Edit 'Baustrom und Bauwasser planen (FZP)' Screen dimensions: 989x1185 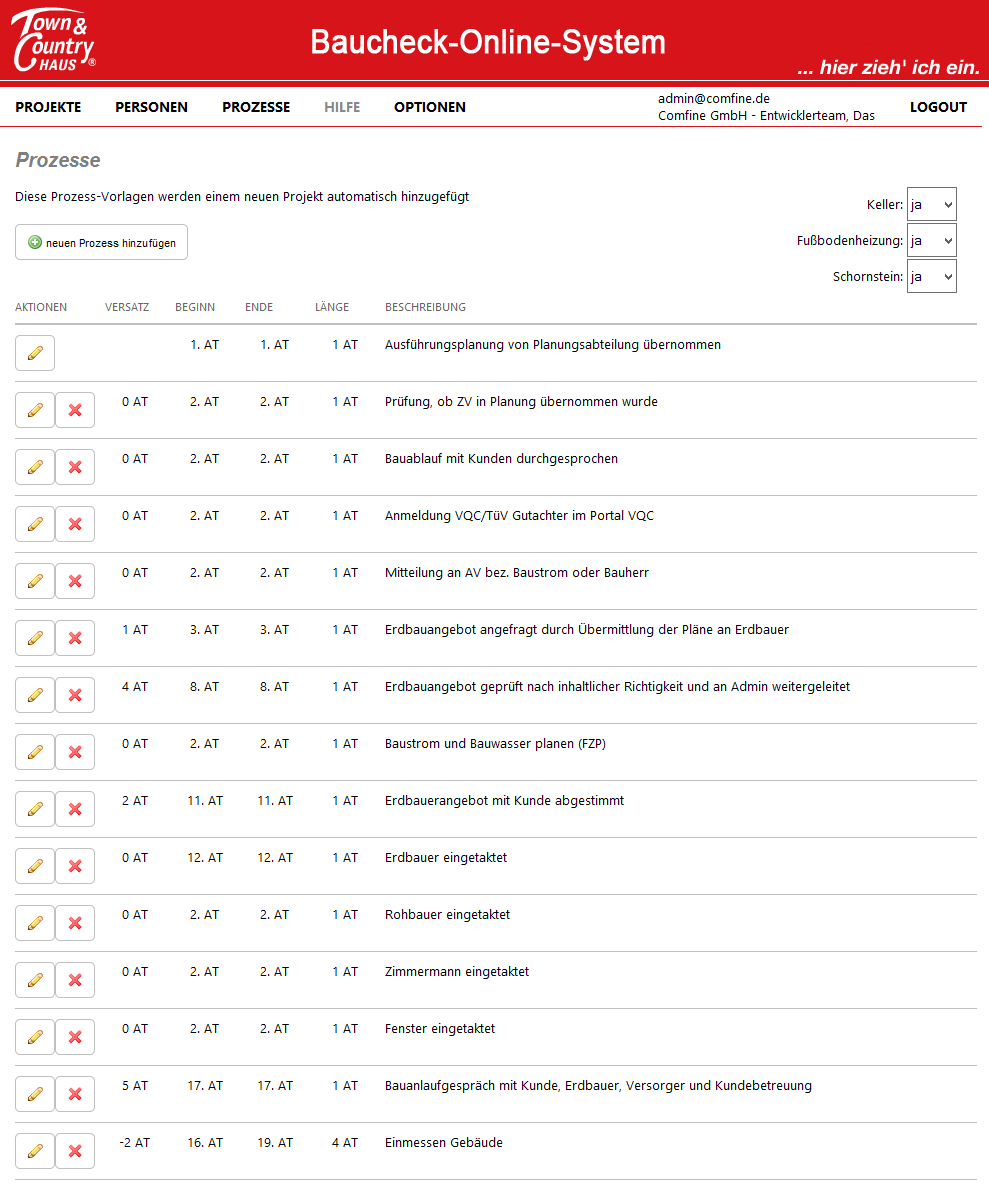click(35, 752)
